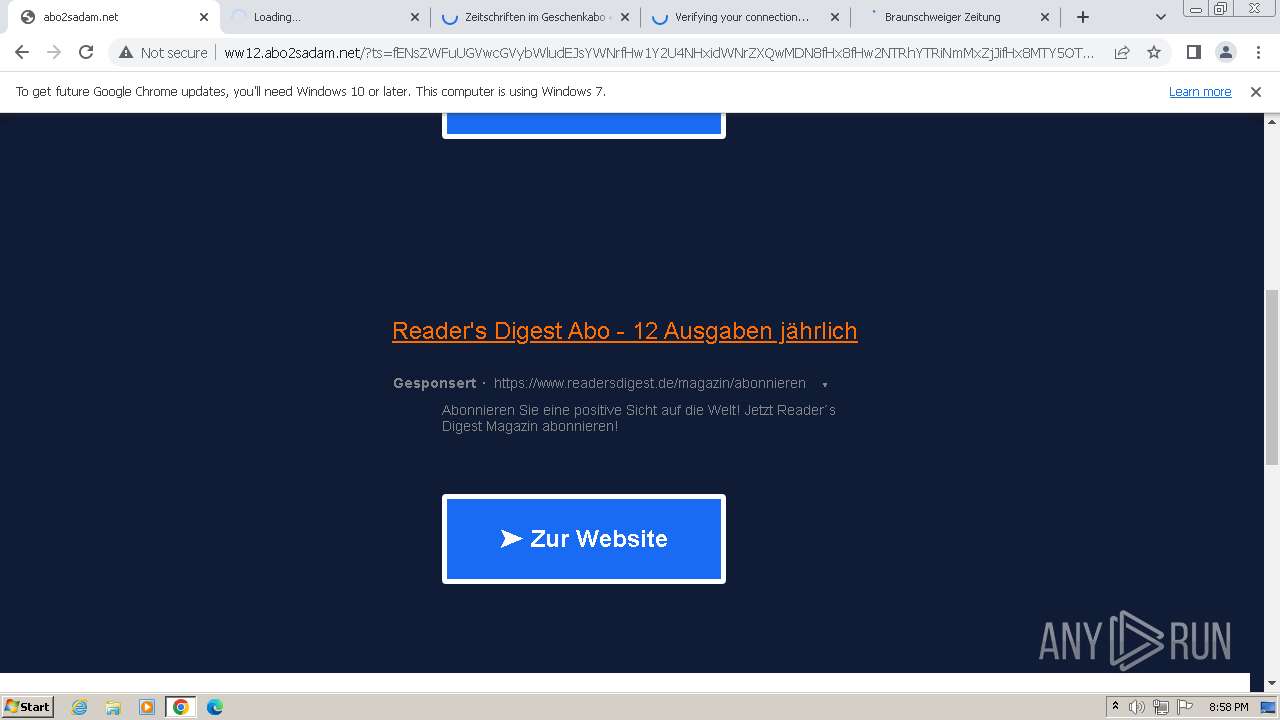The height and width of the screenshot is (720, 1280).
Task: Open the Action Center flag icon
Action: 1185,707
